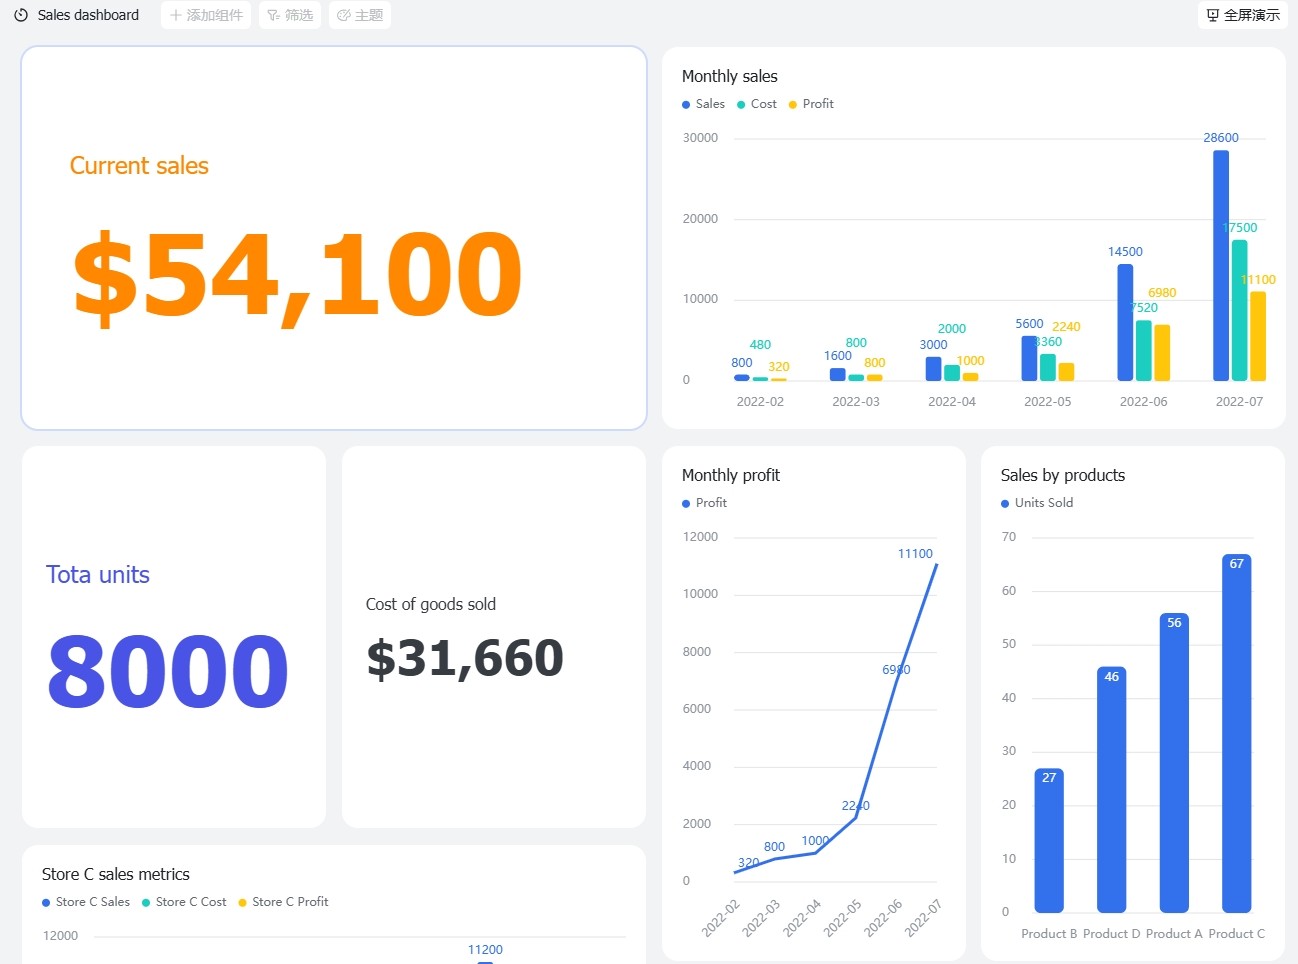Toggle Profit series in Monthly sales legend
Viewport: 1298px width, 964px height.
pos(811,104)
